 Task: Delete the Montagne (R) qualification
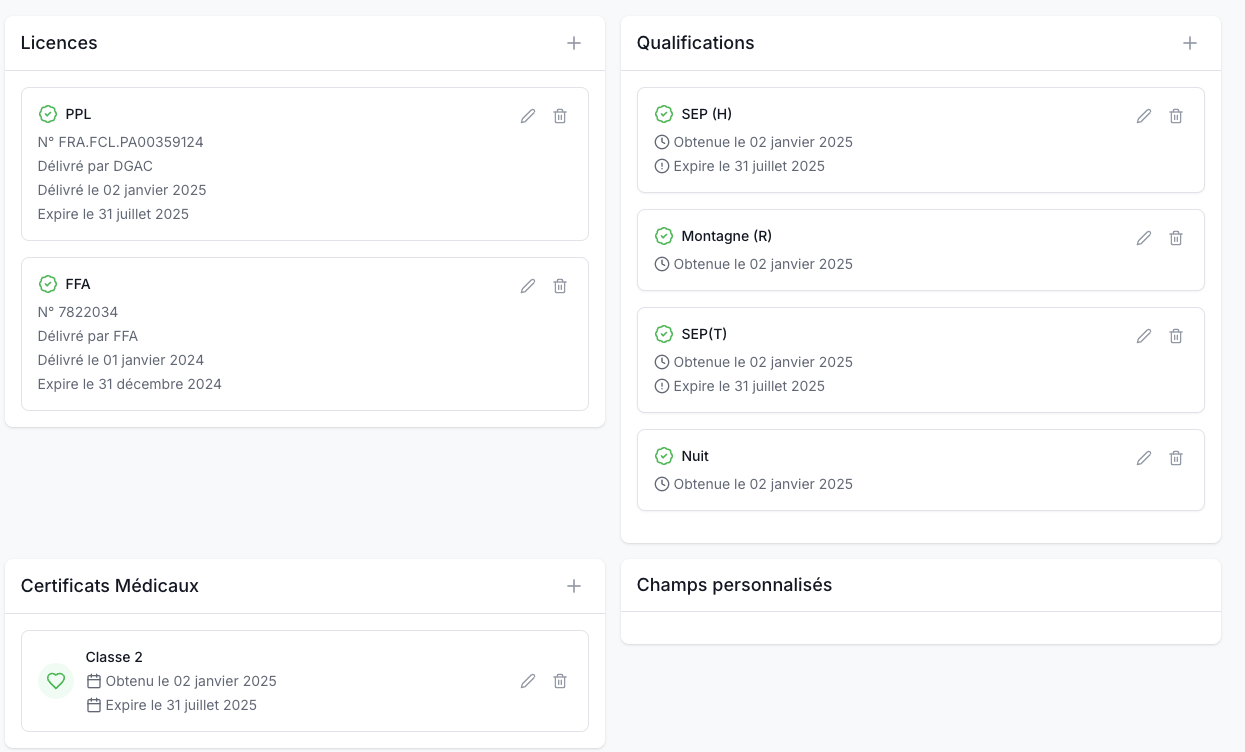[1176, 238]
